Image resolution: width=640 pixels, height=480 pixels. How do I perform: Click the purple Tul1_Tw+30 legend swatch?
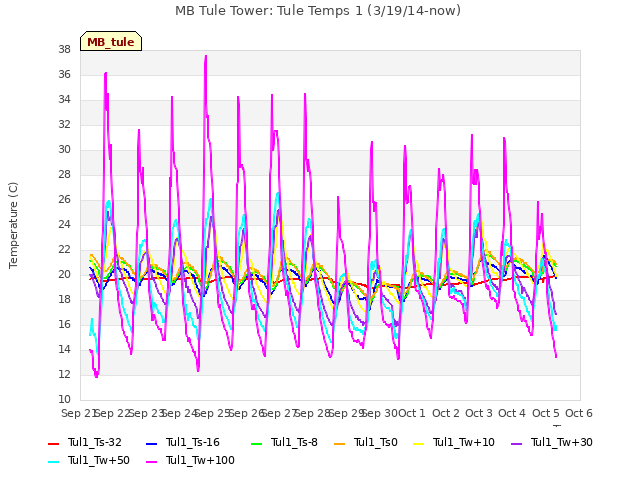point(516,443)
